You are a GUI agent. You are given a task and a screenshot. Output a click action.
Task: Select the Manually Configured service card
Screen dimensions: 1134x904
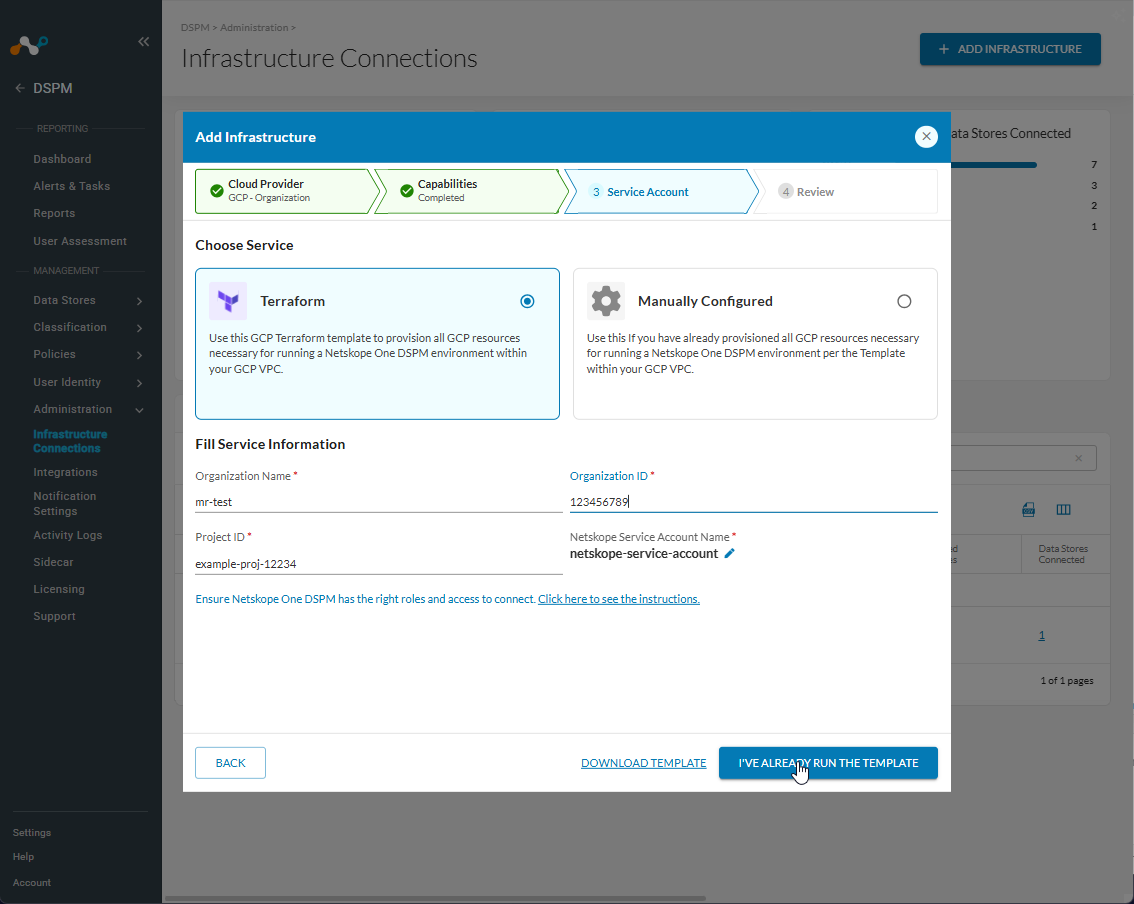755,344
